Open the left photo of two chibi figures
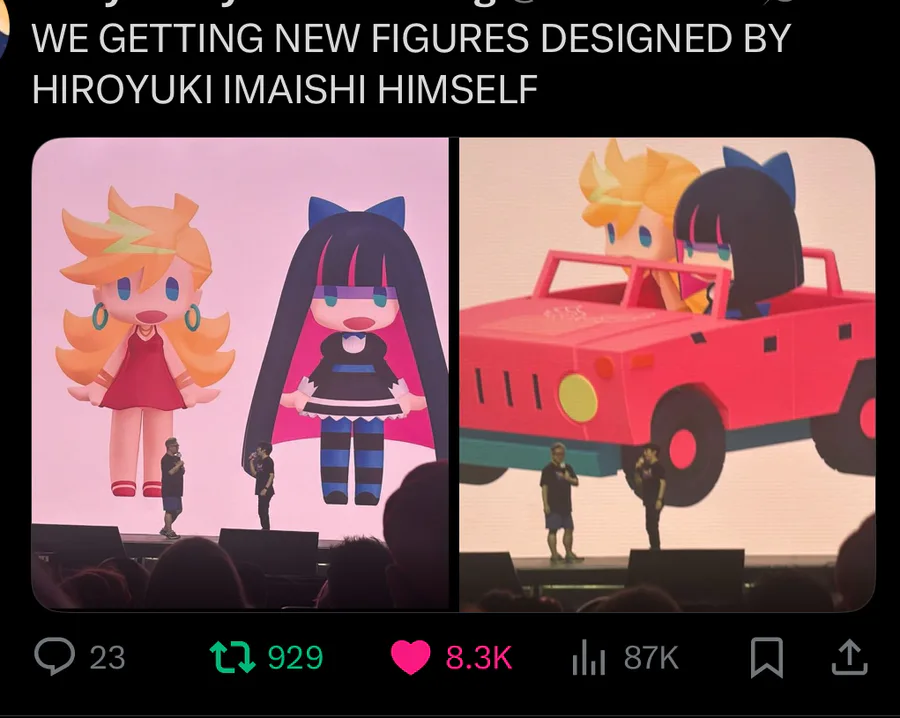This screenshot has width=900, height=718. (240, 374)
